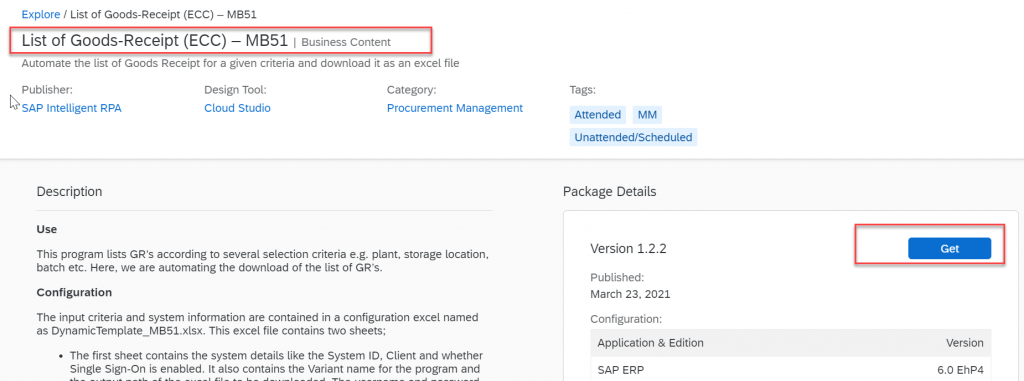The height and width of the screenshot is (381, 1024).
Task: Click the Application & Edition column header
Action: coord(650,343)
